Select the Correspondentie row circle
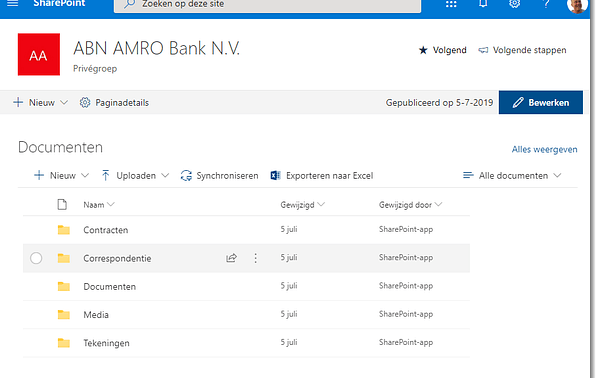The image size is (600, 378). (36, 258)
